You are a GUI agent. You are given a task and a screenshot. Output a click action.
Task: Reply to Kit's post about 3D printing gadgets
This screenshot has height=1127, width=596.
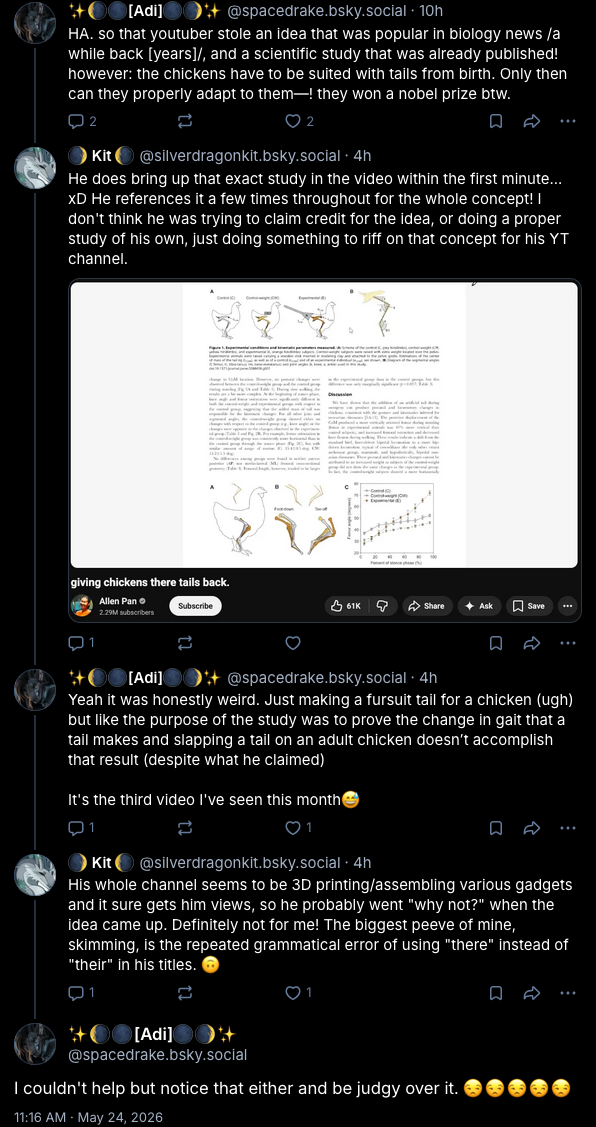click(x=81, y=993)
